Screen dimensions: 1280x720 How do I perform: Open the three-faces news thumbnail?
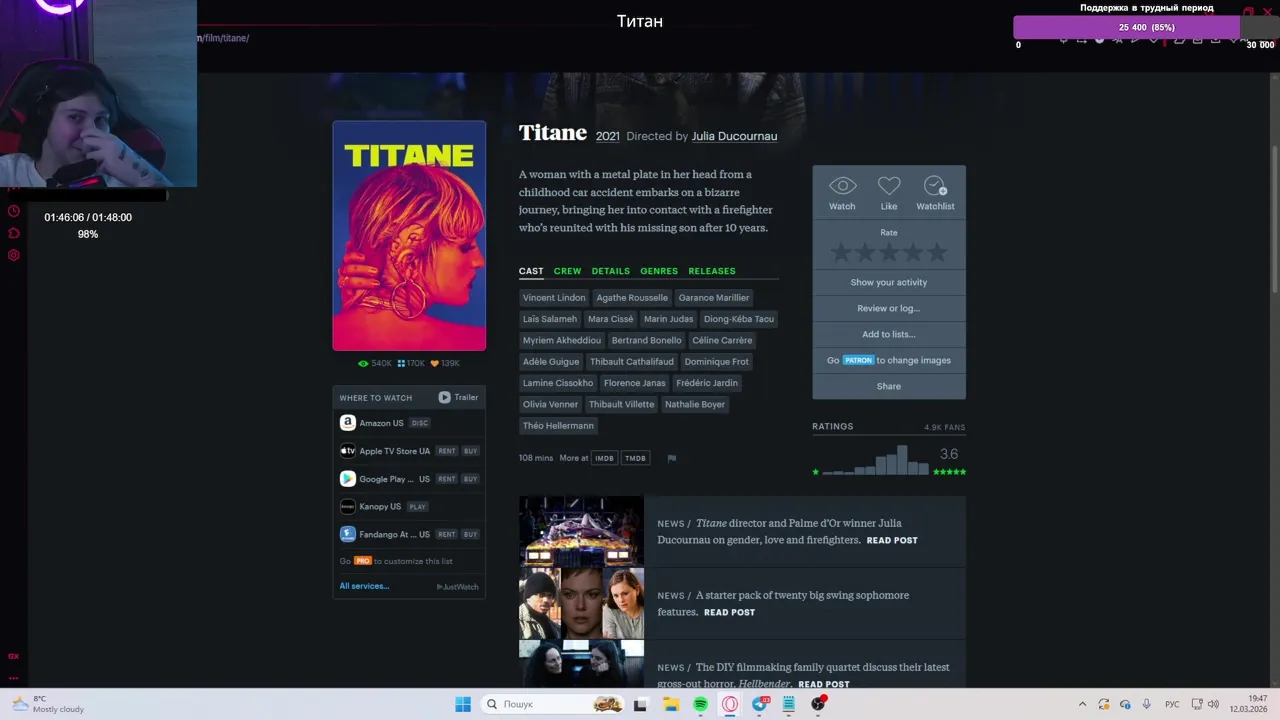point(581,603)
